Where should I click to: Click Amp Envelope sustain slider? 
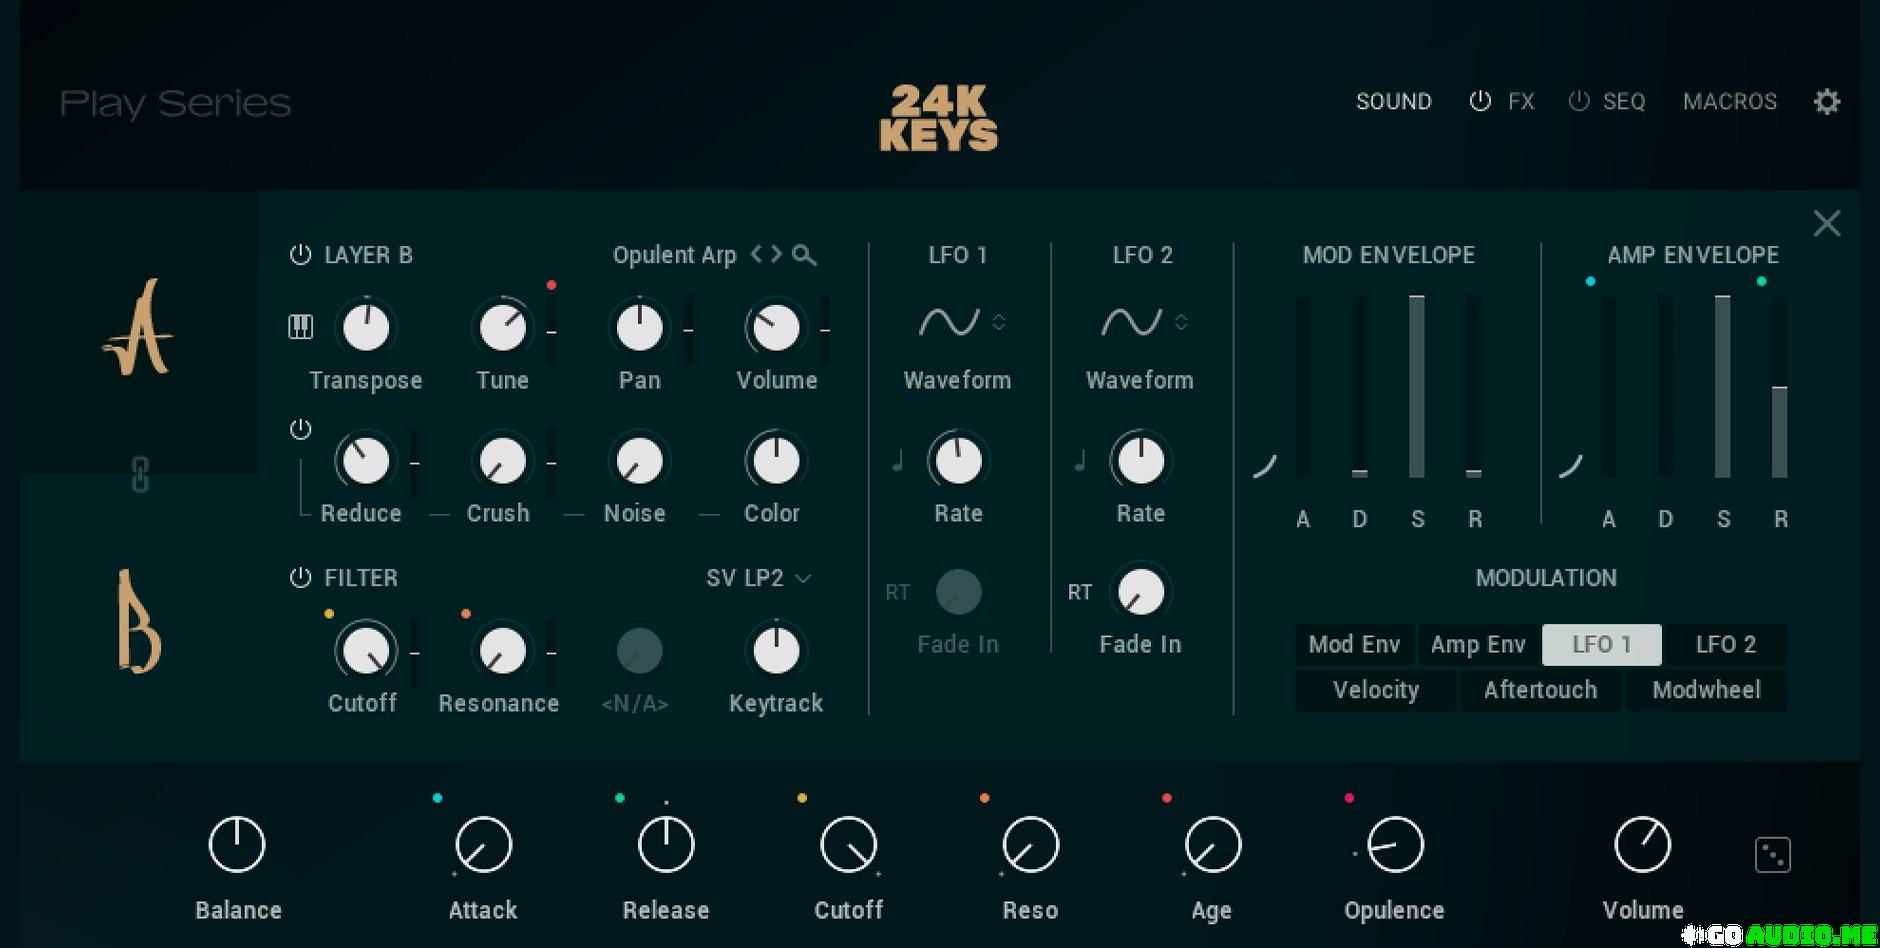[x=1722, y=386]
